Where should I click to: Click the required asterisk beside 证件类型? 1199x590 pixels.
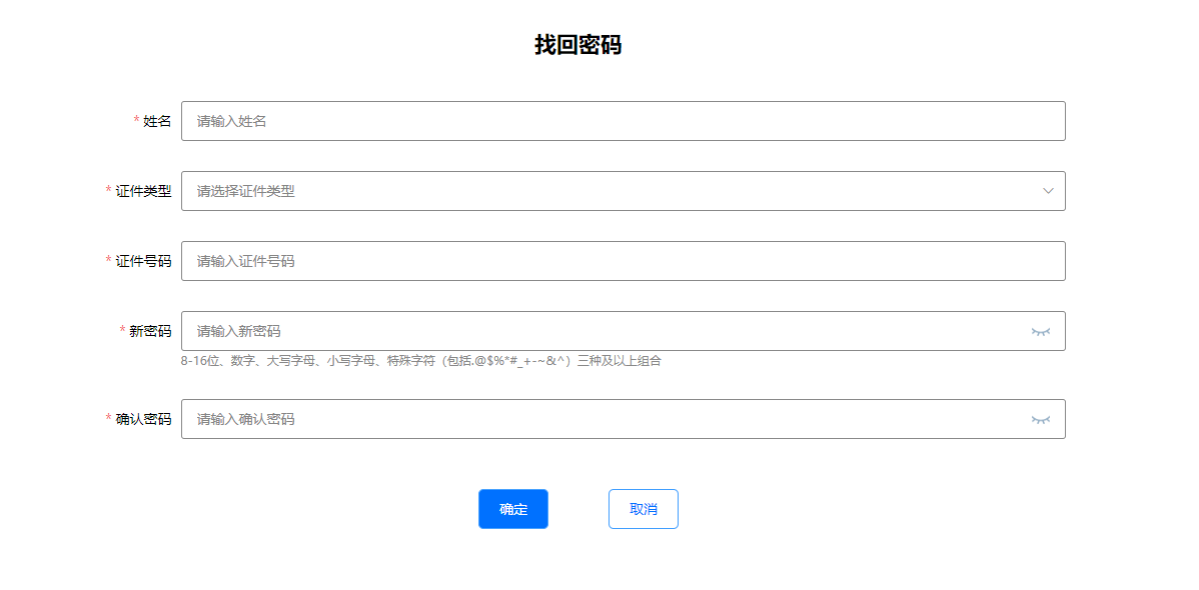(x=109, y=191)
